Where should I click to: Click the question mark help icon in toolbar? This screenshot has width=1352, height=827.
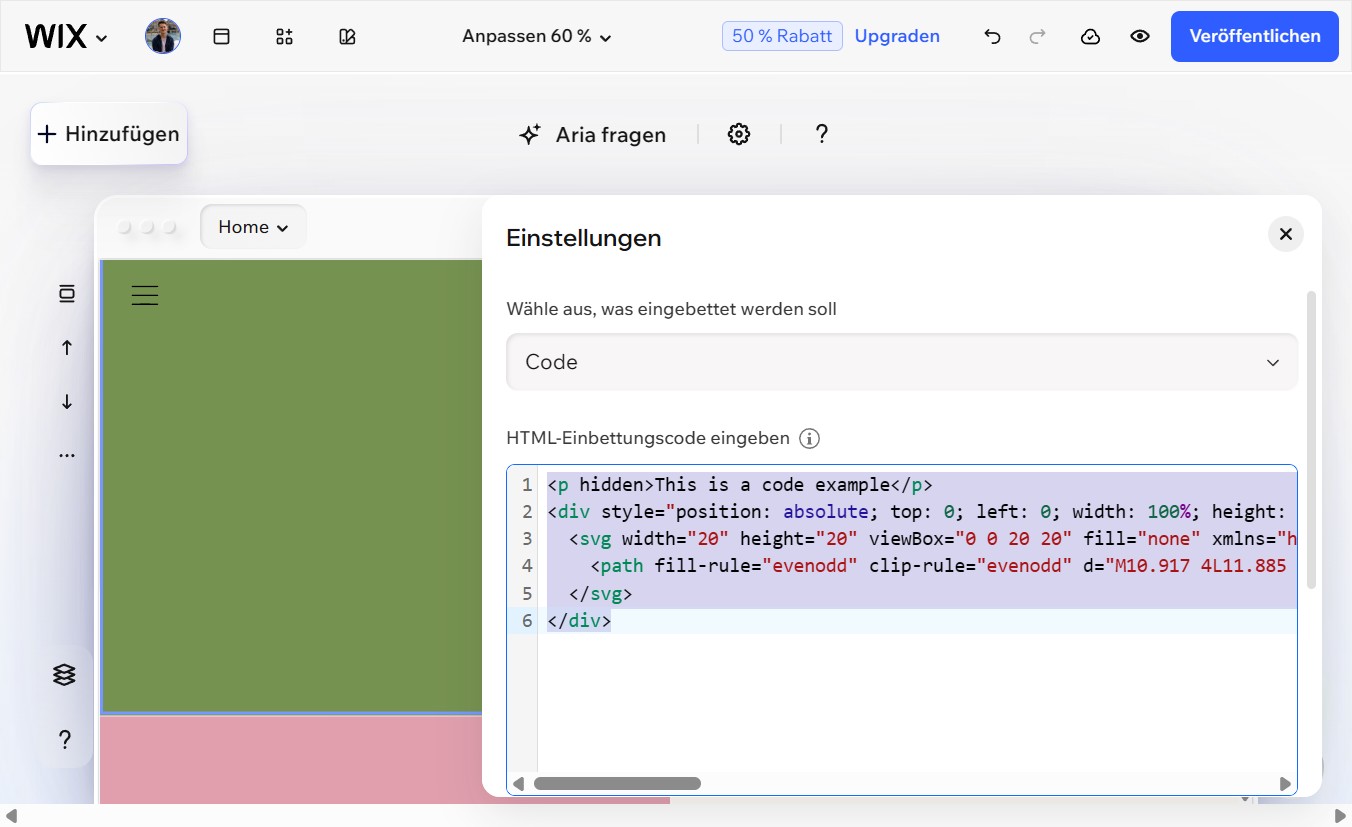click(822, 134)
